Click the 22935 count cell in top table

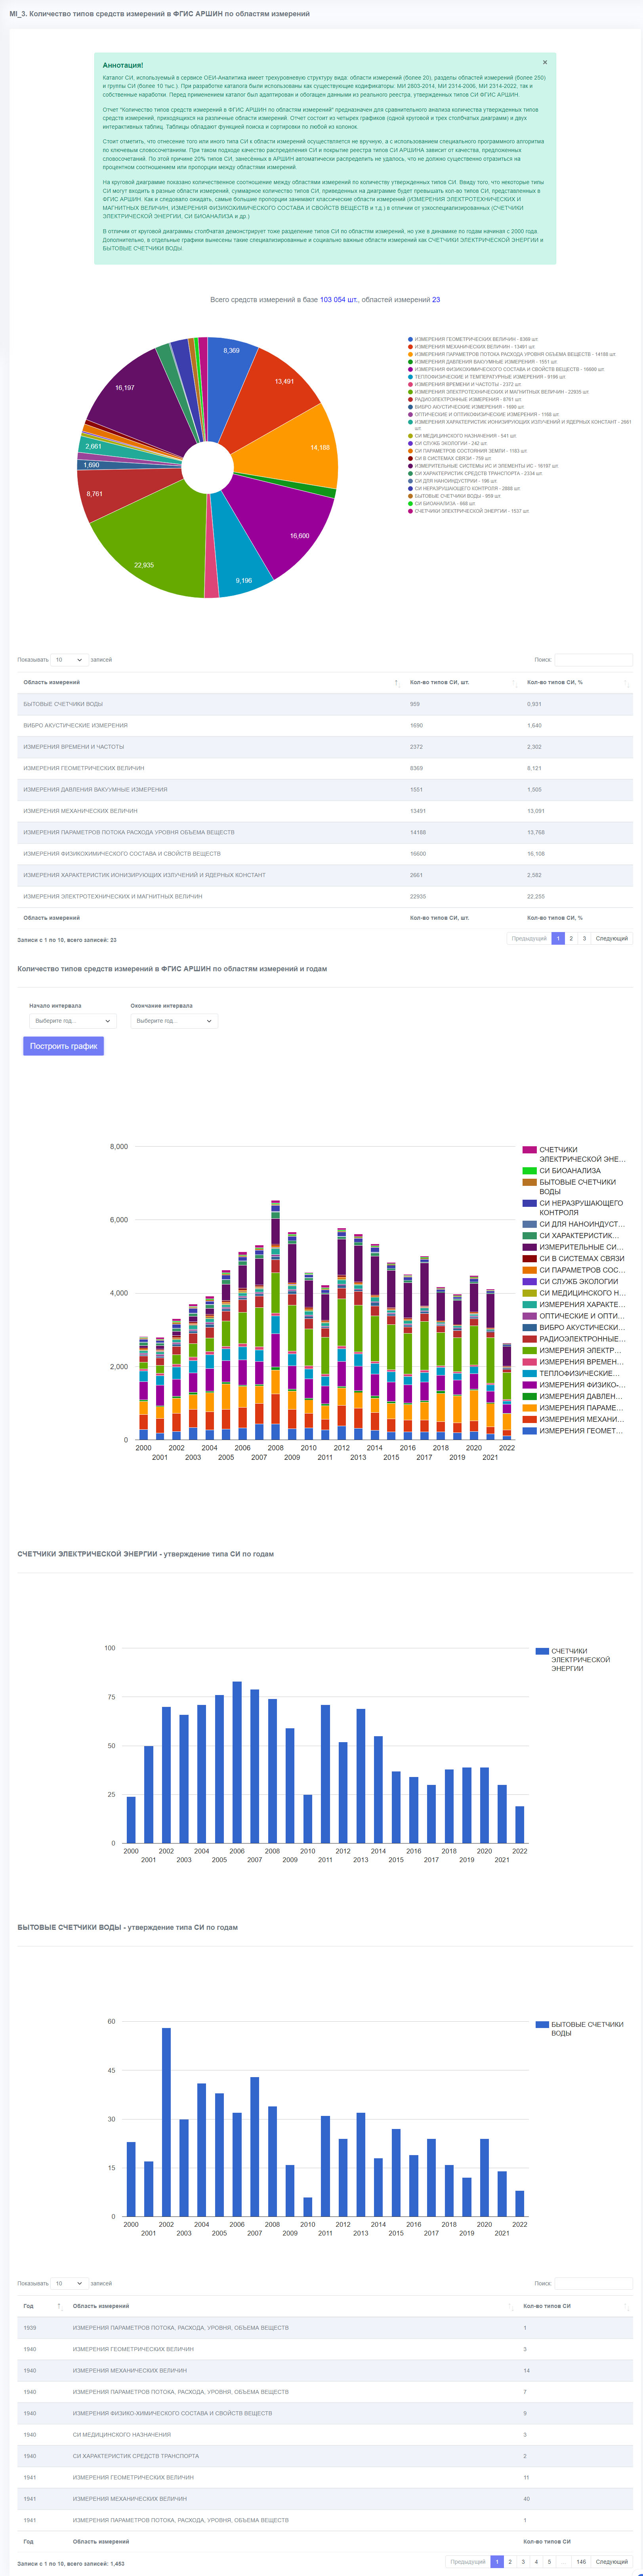[x=418, y=897]
